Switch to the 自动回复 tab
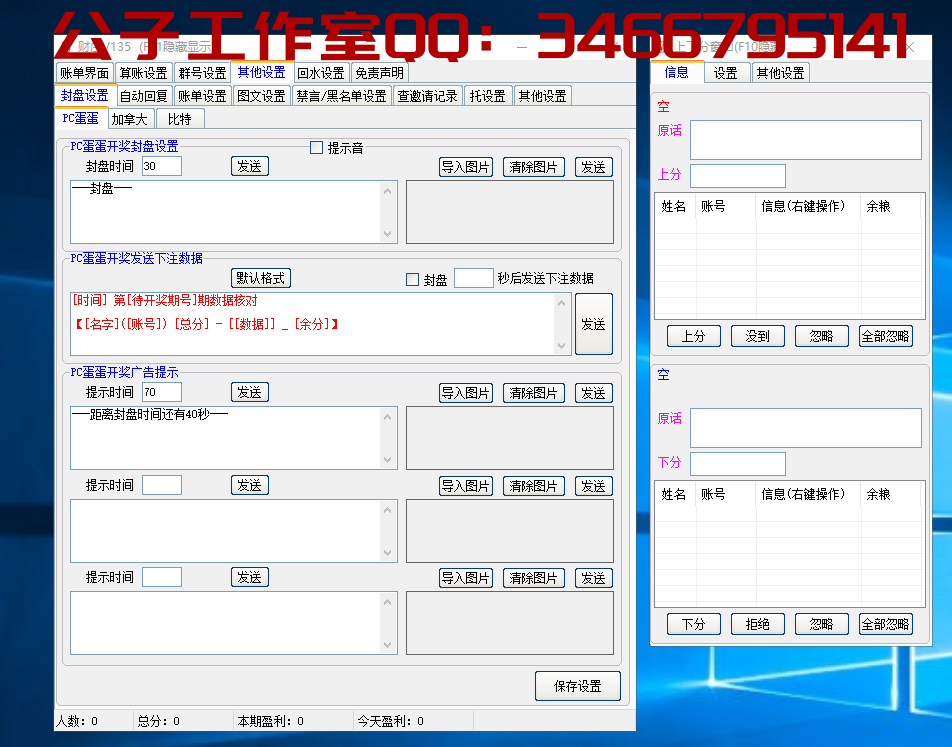This screenshot has height=747, width=952. point(143,97)
